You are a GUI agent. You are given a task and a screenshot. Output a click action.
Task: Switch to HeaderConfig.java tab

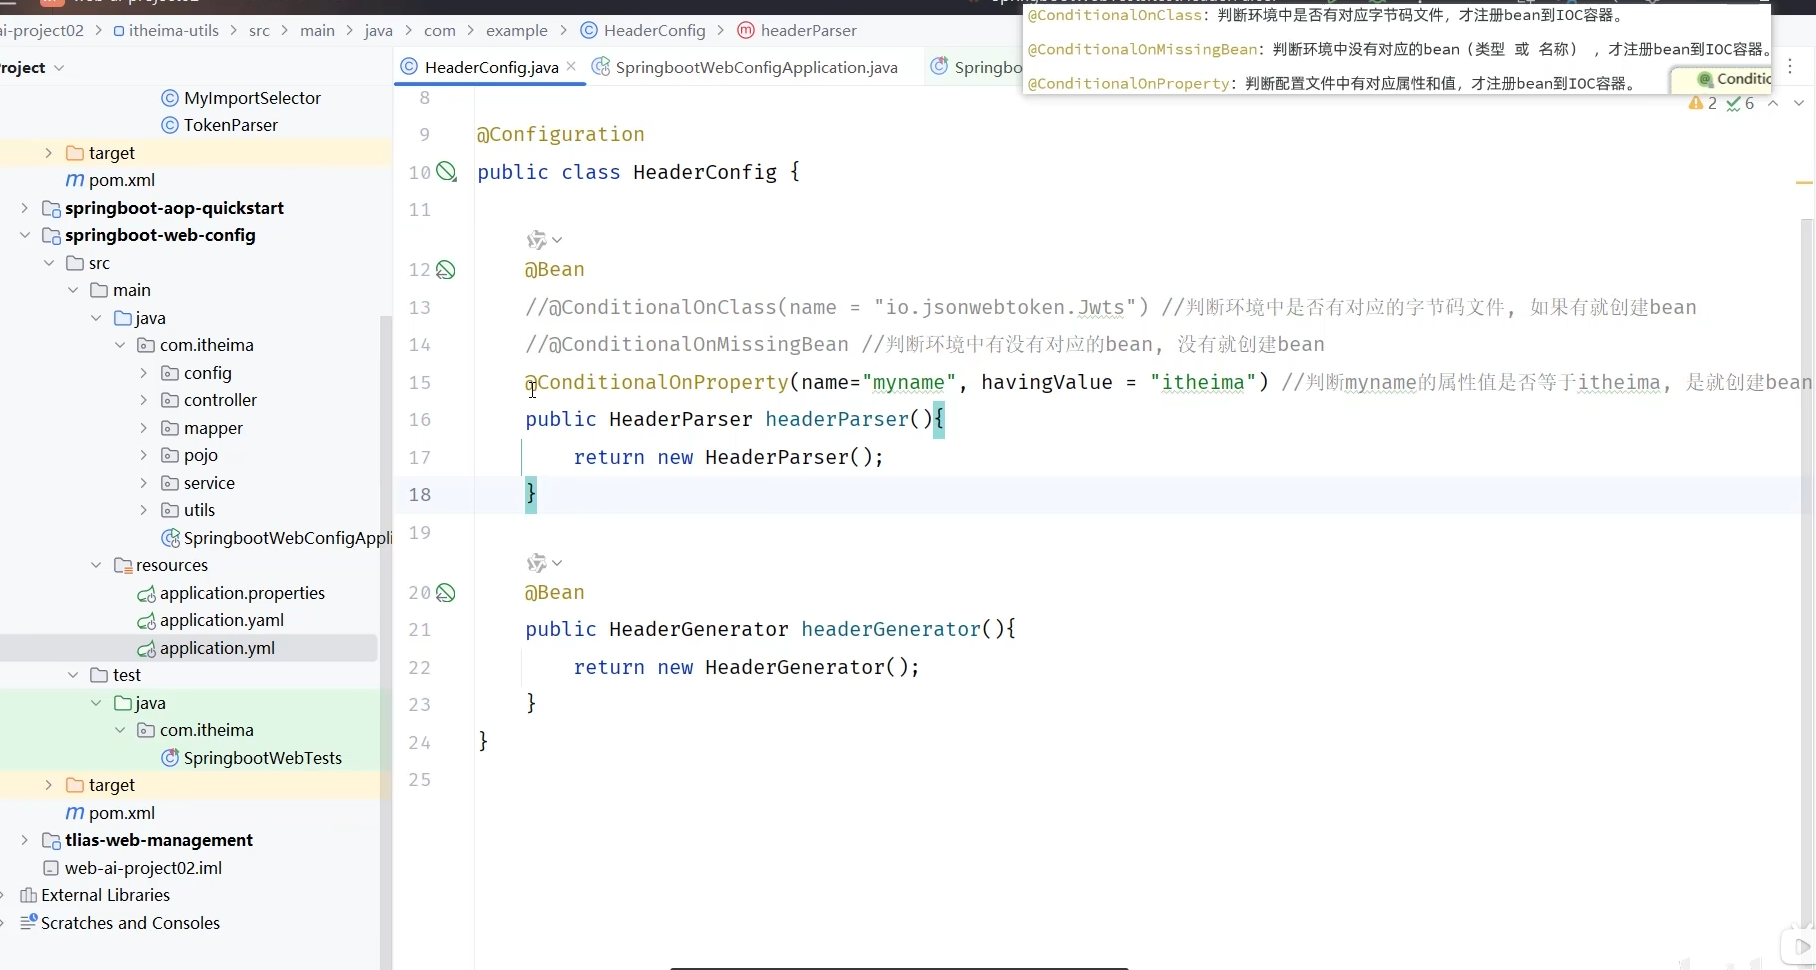[x=491, y=67]
